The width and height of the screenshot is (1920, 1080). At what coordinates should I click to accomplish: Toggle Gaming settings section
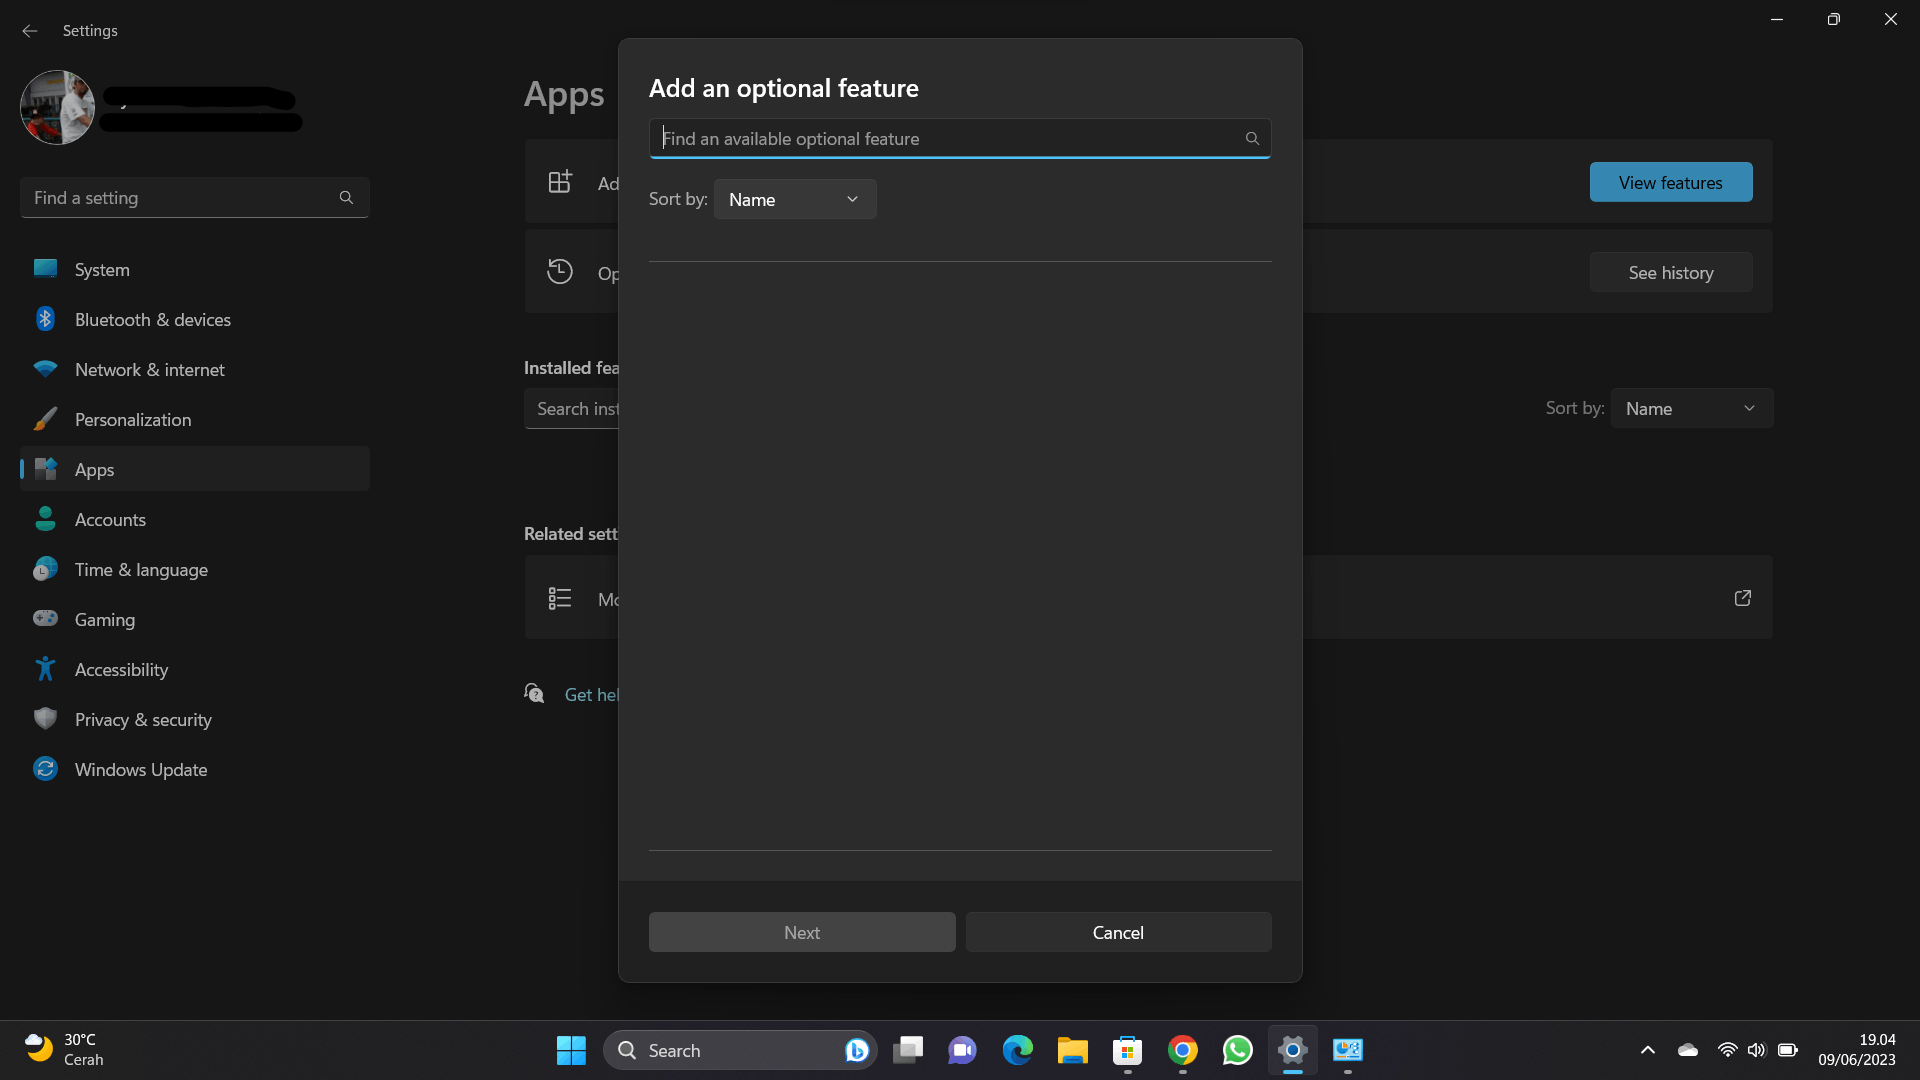point(104,618)
